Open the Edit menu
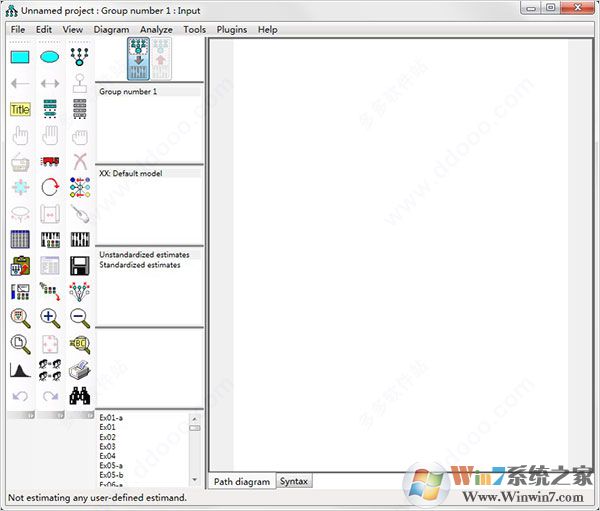Image resolution: width=600 pixels, height=511 pixels. 44,29
